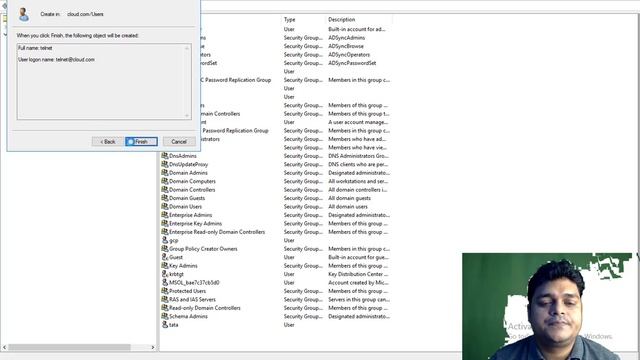Select the MSOL_bae7c37cb5d0 user icon

[x=165, y=282]
